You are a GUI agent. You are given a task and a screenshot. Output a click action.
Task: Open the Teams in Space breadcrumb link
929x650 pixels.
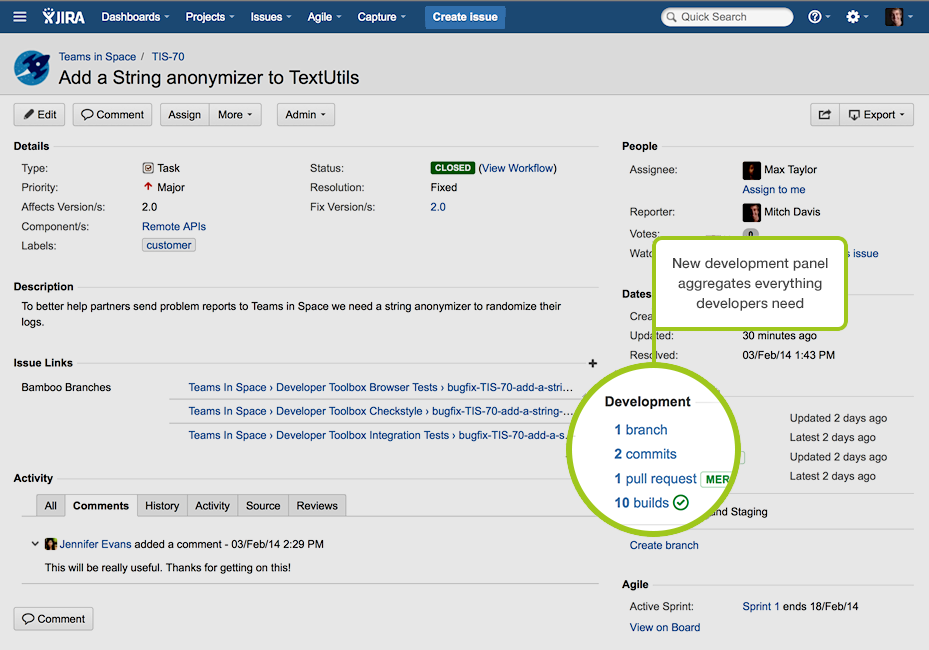tap(97, 56)
